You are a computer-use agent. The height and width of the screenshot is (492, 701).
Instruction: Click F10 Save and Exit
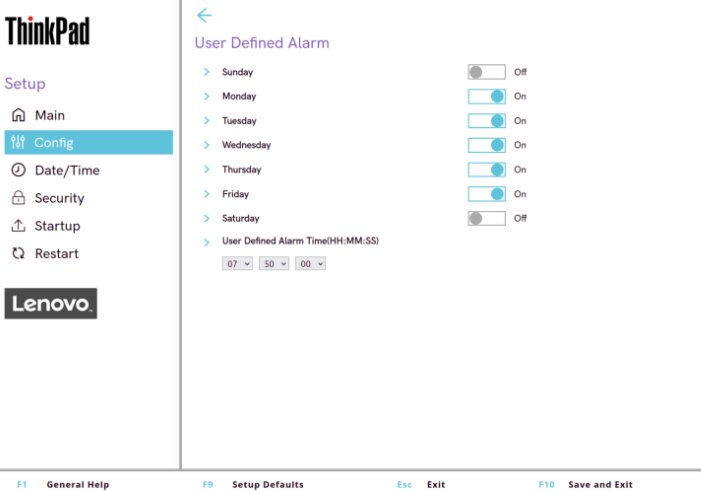tap(586, 484)
